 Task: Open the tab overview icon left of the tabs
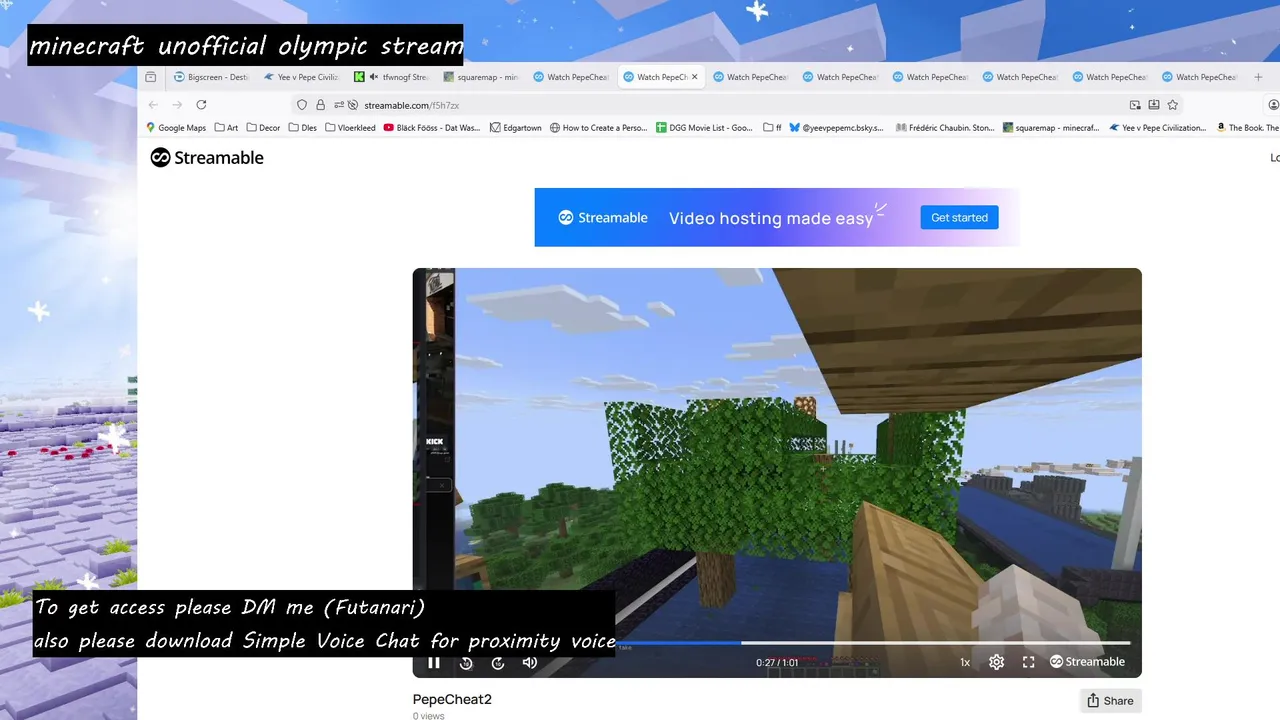coord(150,77)
